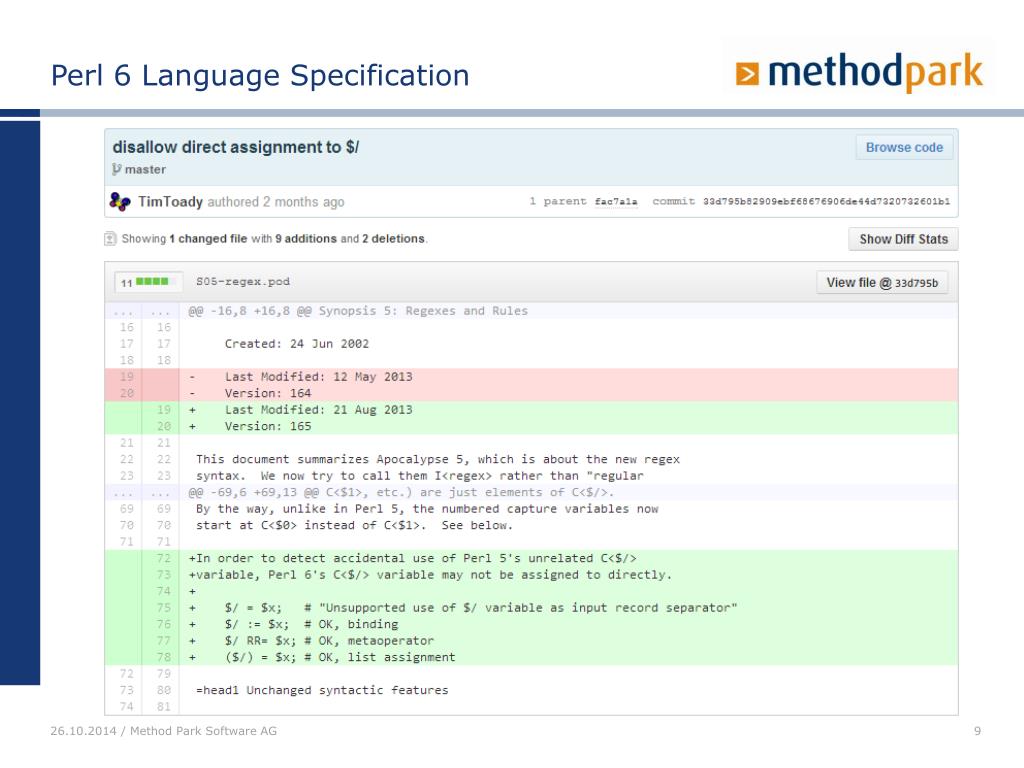Image resolution: width=1024 pixels, height=768 pixels.
Task: Click the '2 deletions' text
Action: tap(393, 239)
